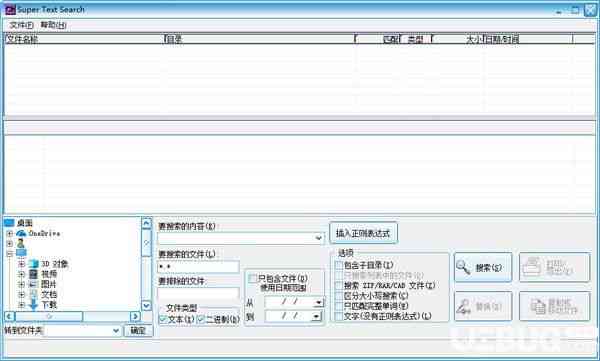Focus the 要排除的文件 input field

(199, 294)
